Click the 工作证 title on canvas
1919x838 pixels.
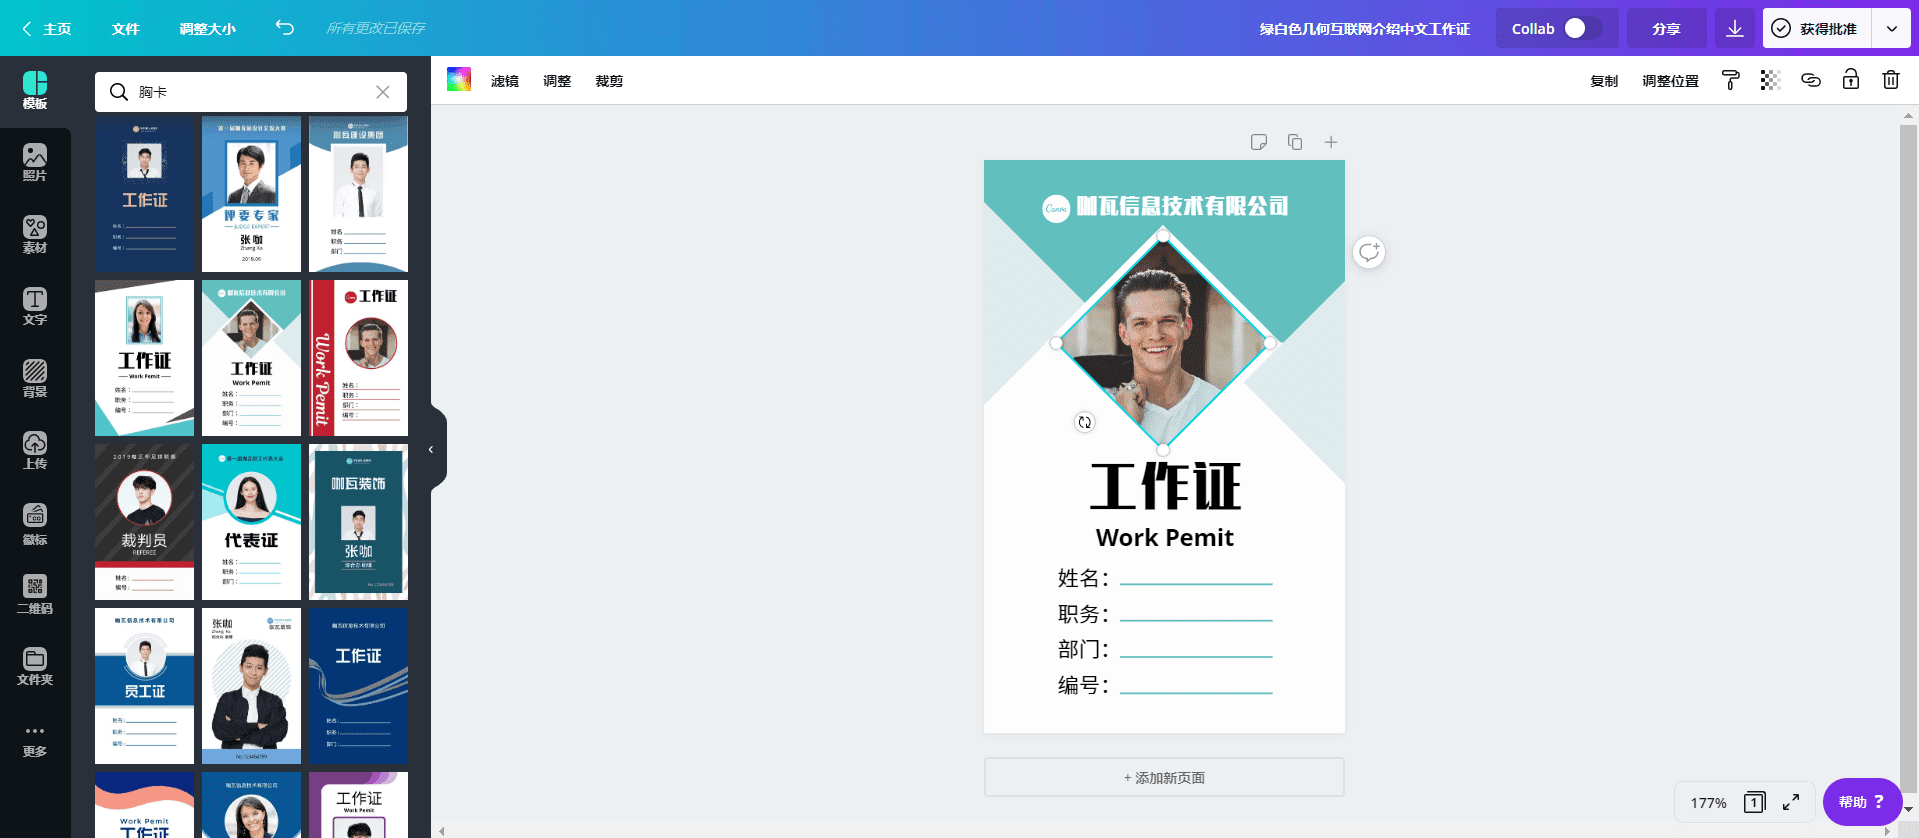click(1165, 487)
